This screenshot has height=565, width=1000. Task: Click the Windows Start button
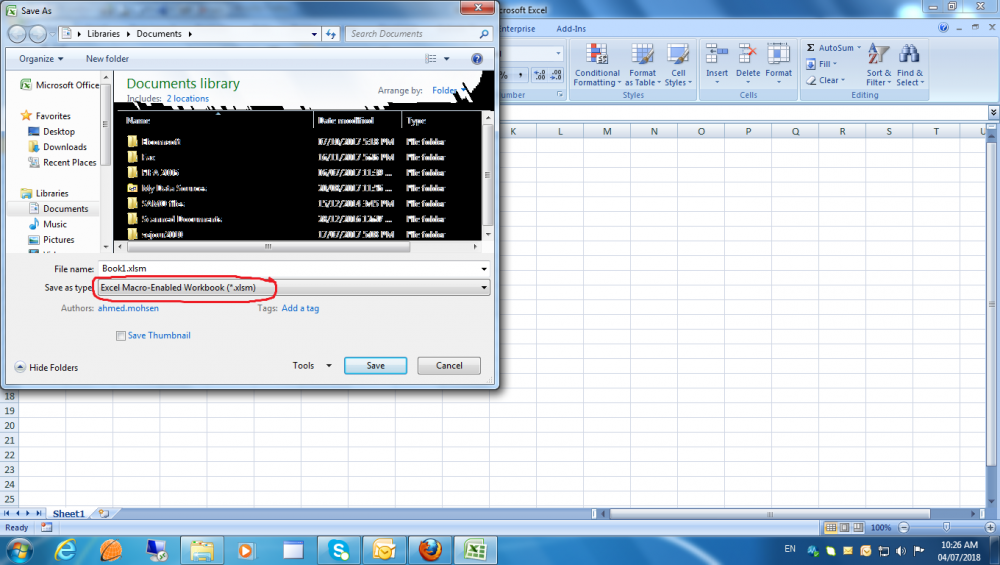[19, 550]
